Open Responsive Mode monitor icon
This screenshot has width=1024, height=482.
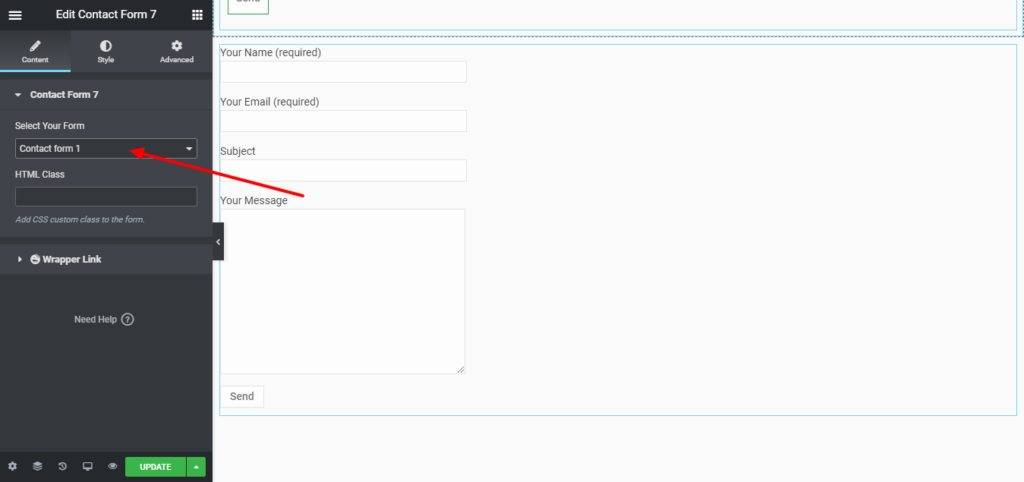(x=88, y=466)
